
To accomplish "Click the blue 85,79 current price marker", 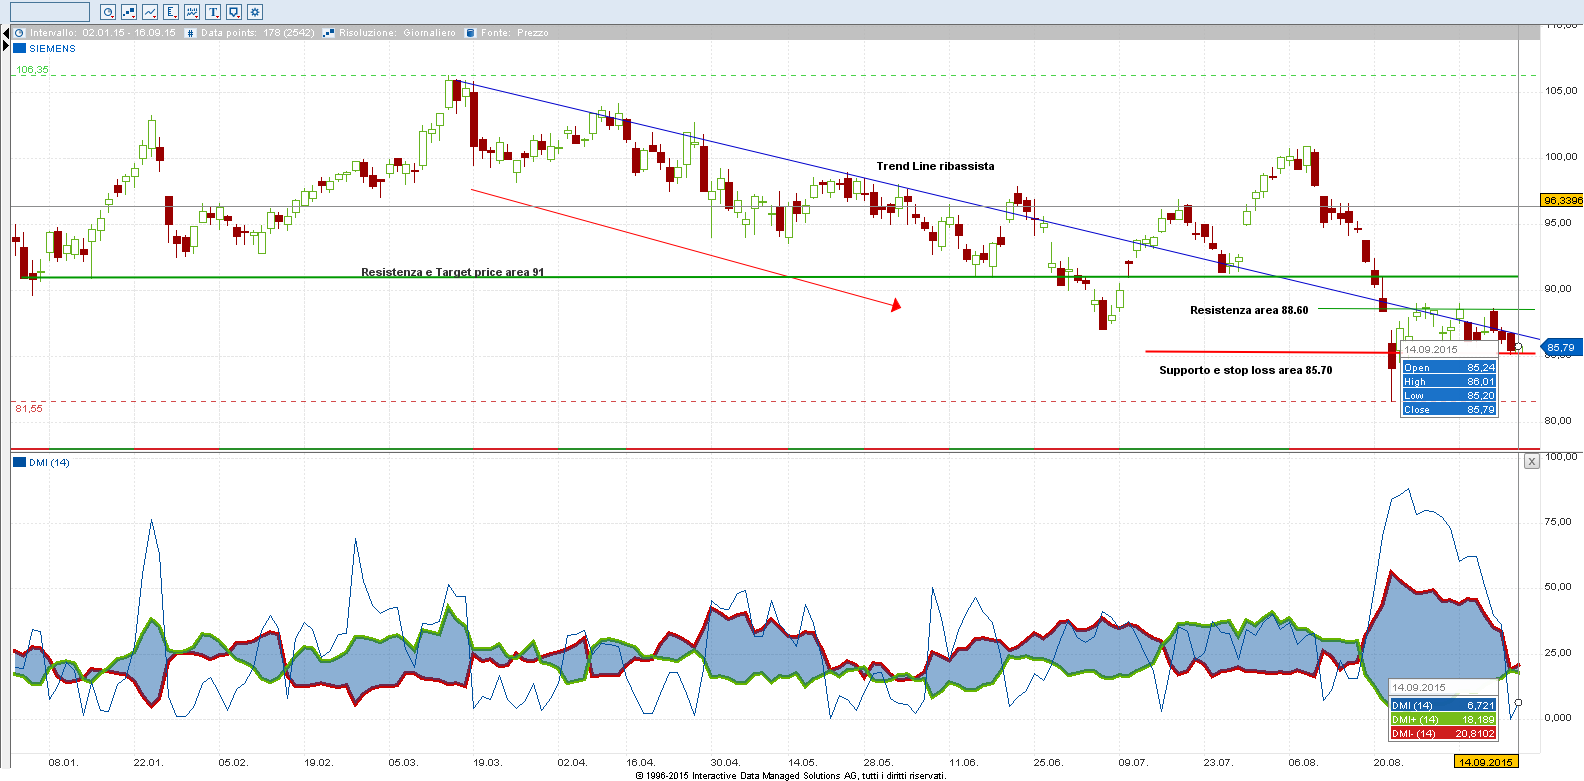I will click(x=1560, y=348).
